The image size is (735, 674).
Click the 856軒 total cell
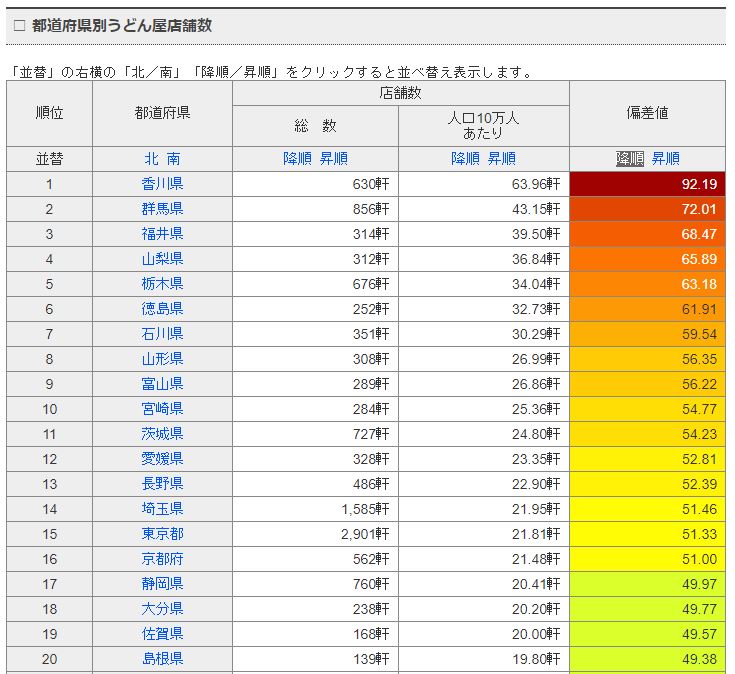tap(315, 209)
